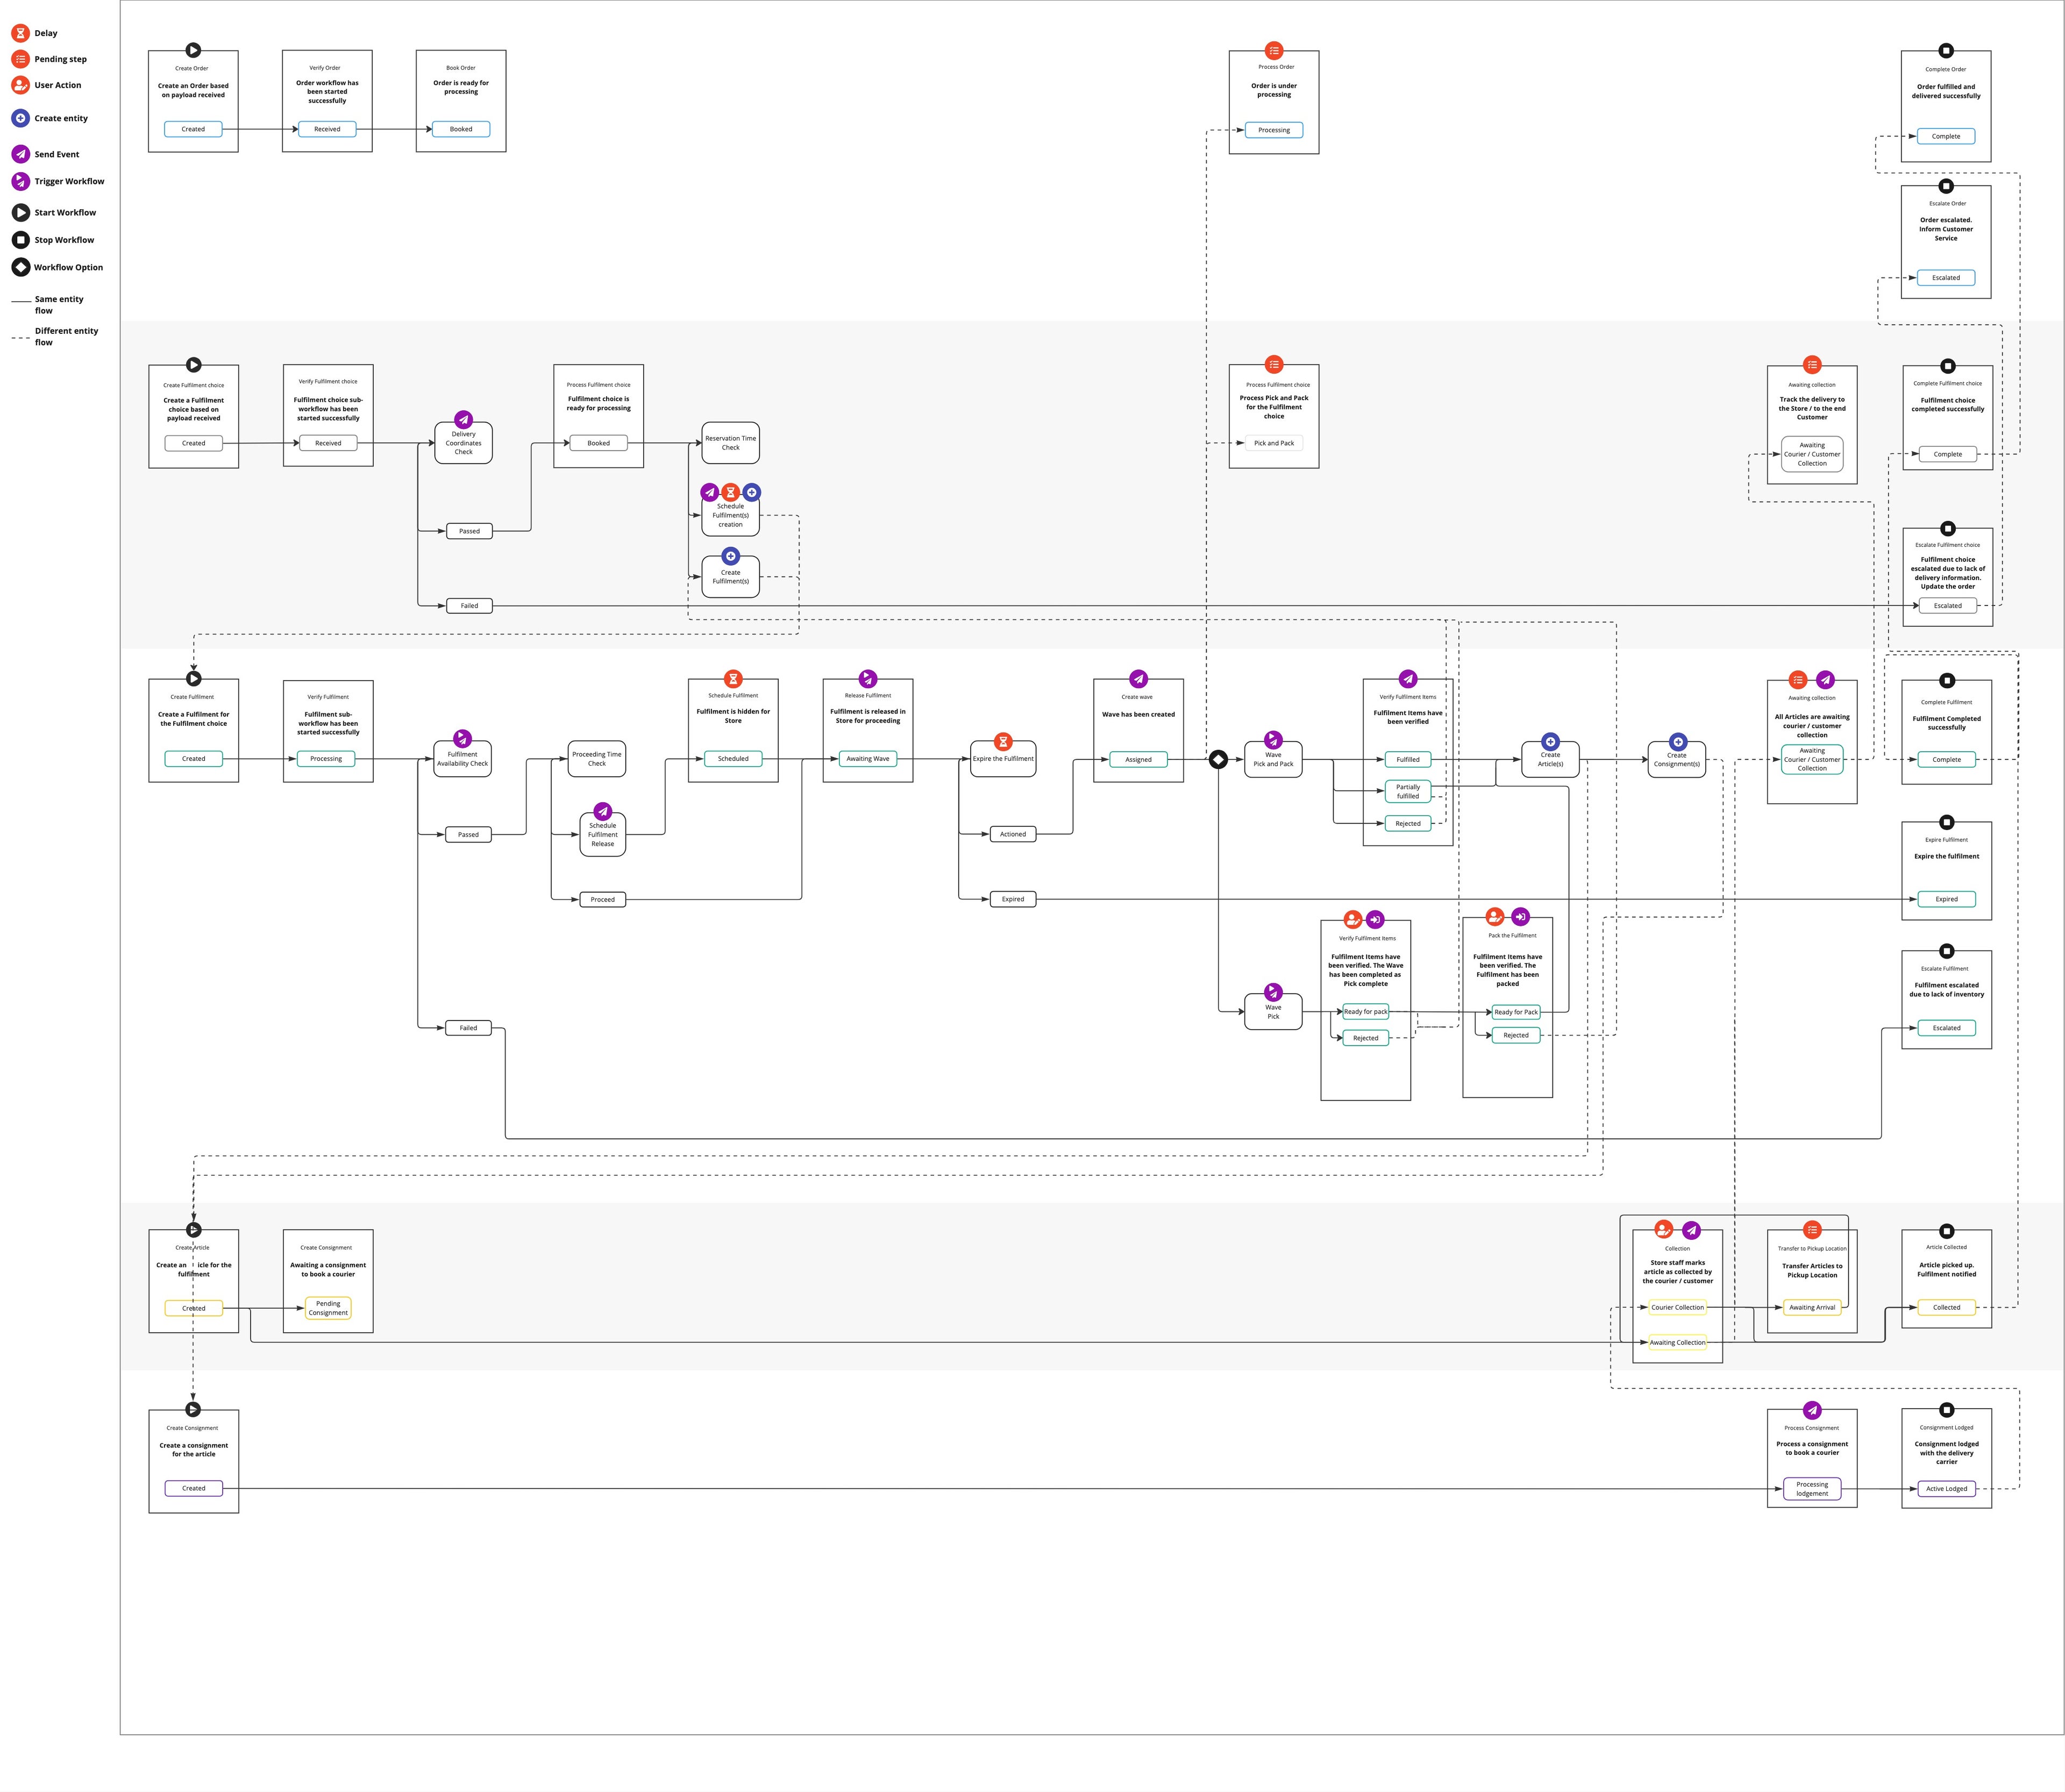The width and height of the screenshot is (2065, 1792).
Task: Select the Stop Workflow legend icon
Action: tap(20, 240)
